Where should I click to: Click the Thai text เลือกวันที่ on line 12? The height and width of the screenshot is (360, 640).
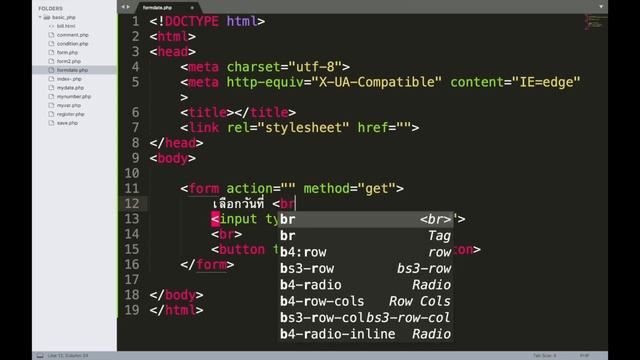[238, 203]
